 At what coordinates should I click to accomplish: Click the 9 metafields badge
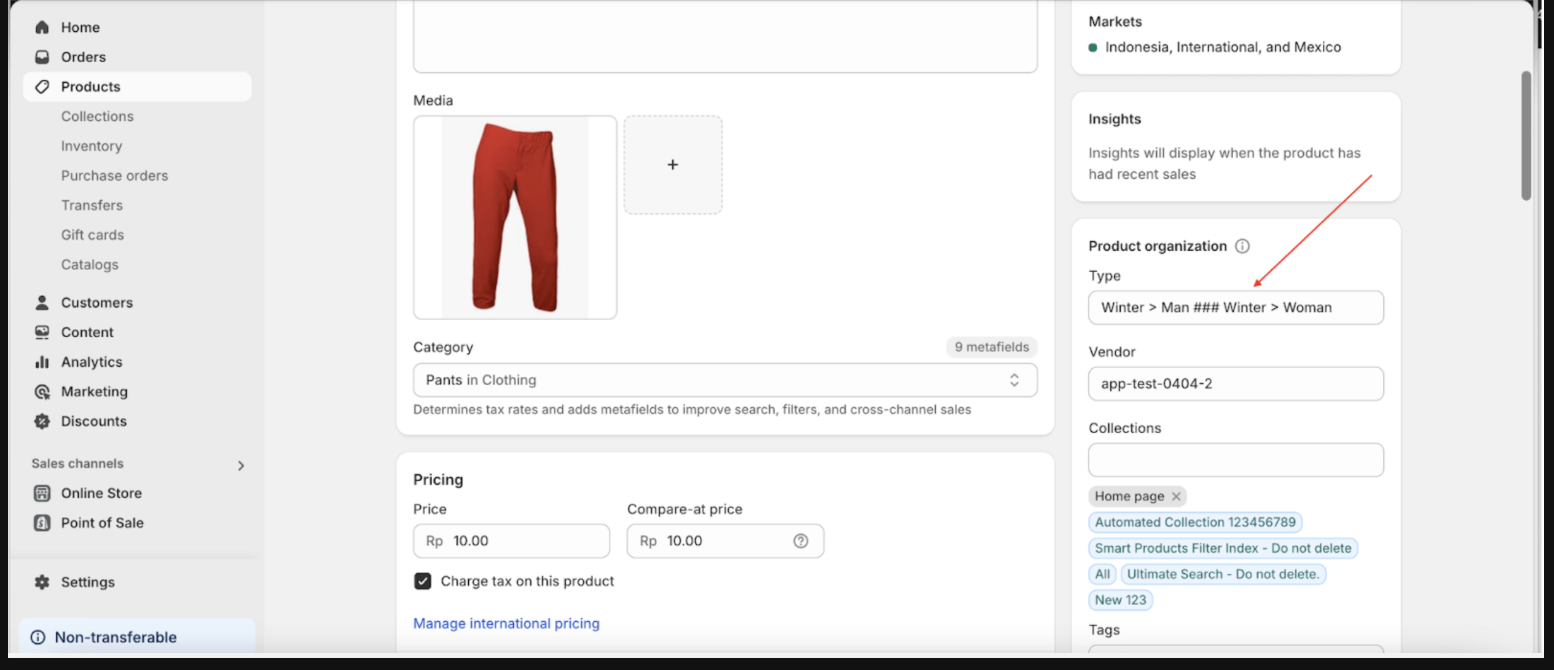991,347
